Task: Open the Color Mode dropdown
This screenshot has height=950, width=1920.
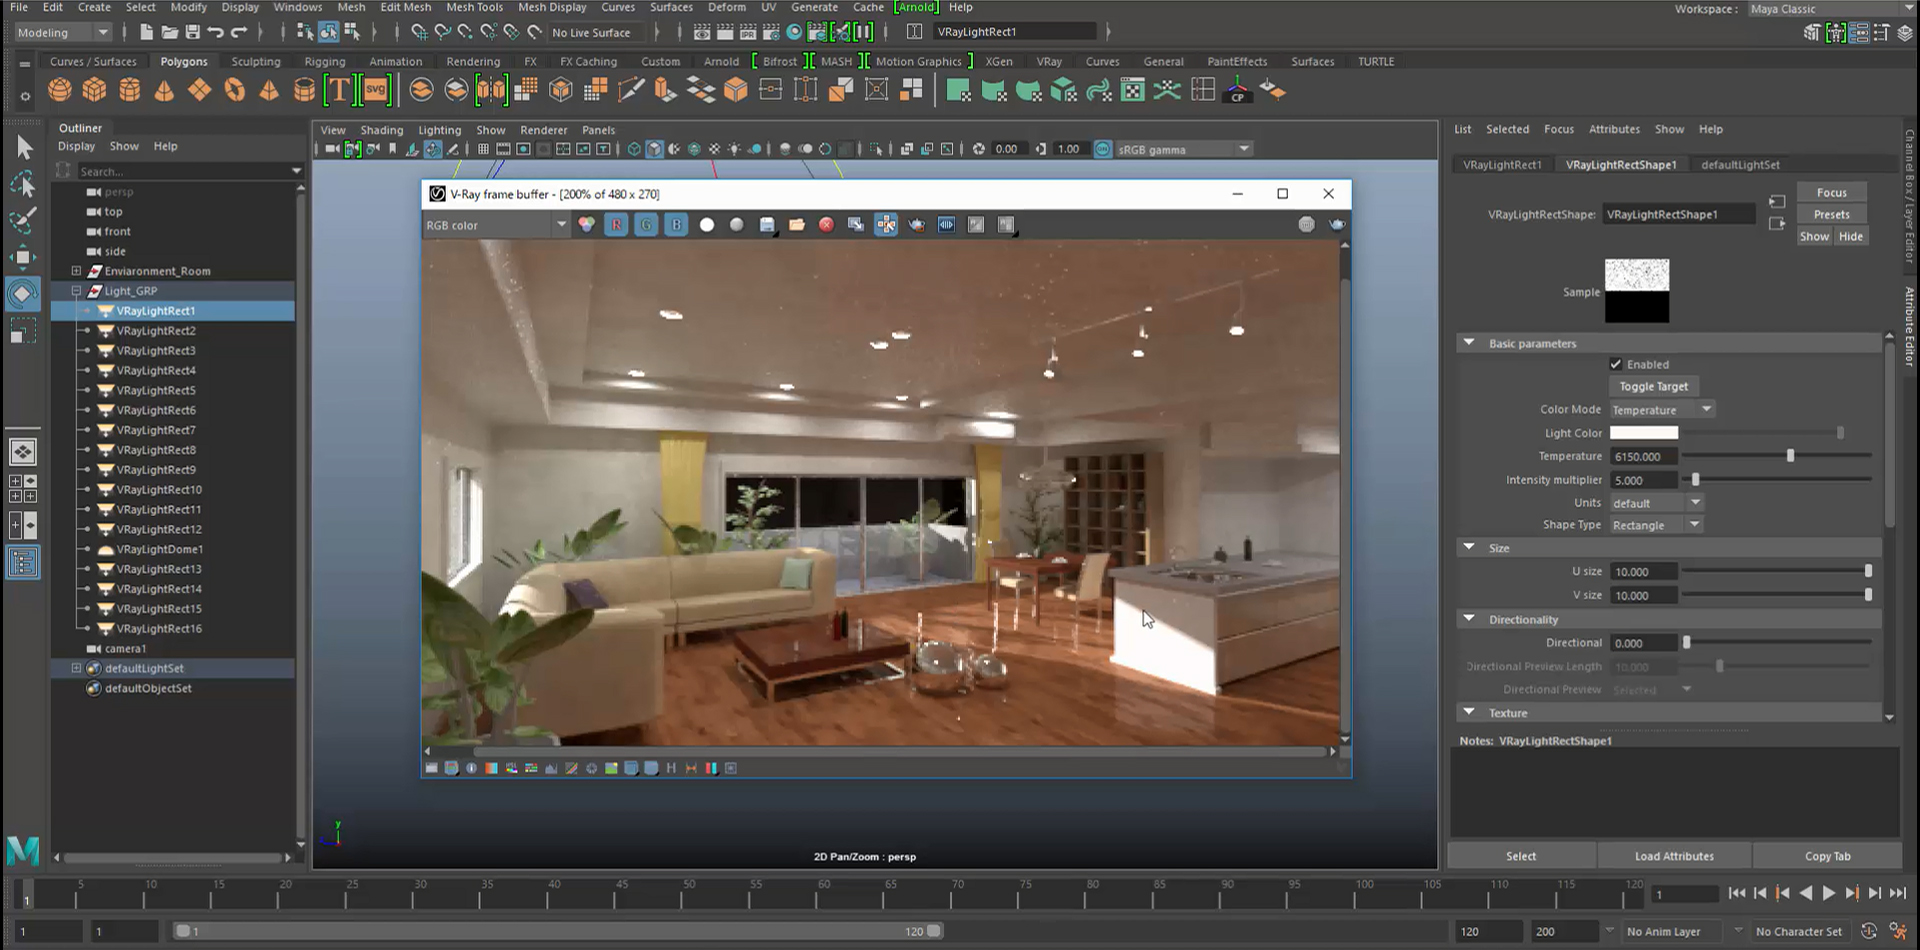Action: click(1660, 409)
